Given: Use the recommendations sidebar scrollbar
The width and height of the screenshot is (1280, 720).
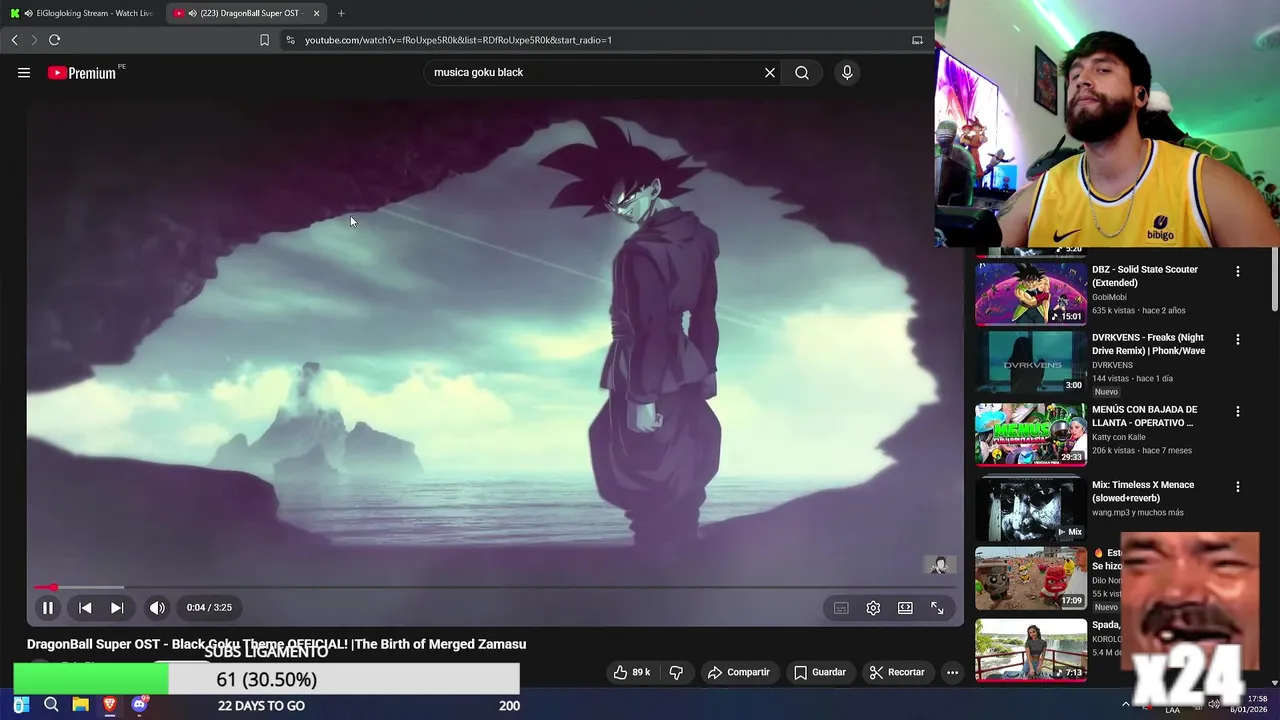Looking at the screenshot, I should [x=1275, y=280].
